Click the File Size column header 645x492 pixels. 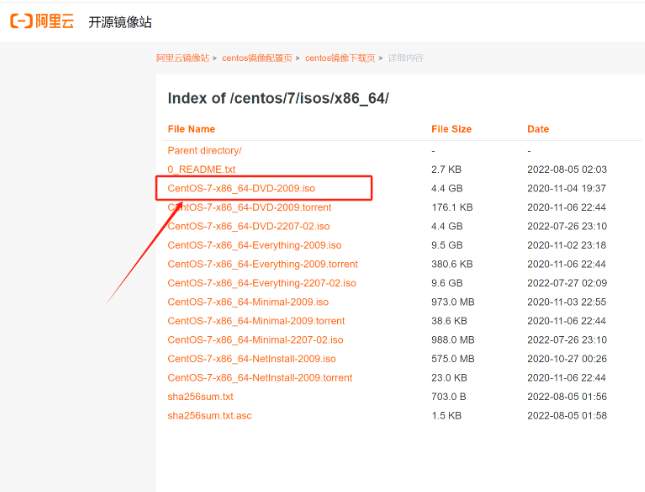(x=451, y=129)
